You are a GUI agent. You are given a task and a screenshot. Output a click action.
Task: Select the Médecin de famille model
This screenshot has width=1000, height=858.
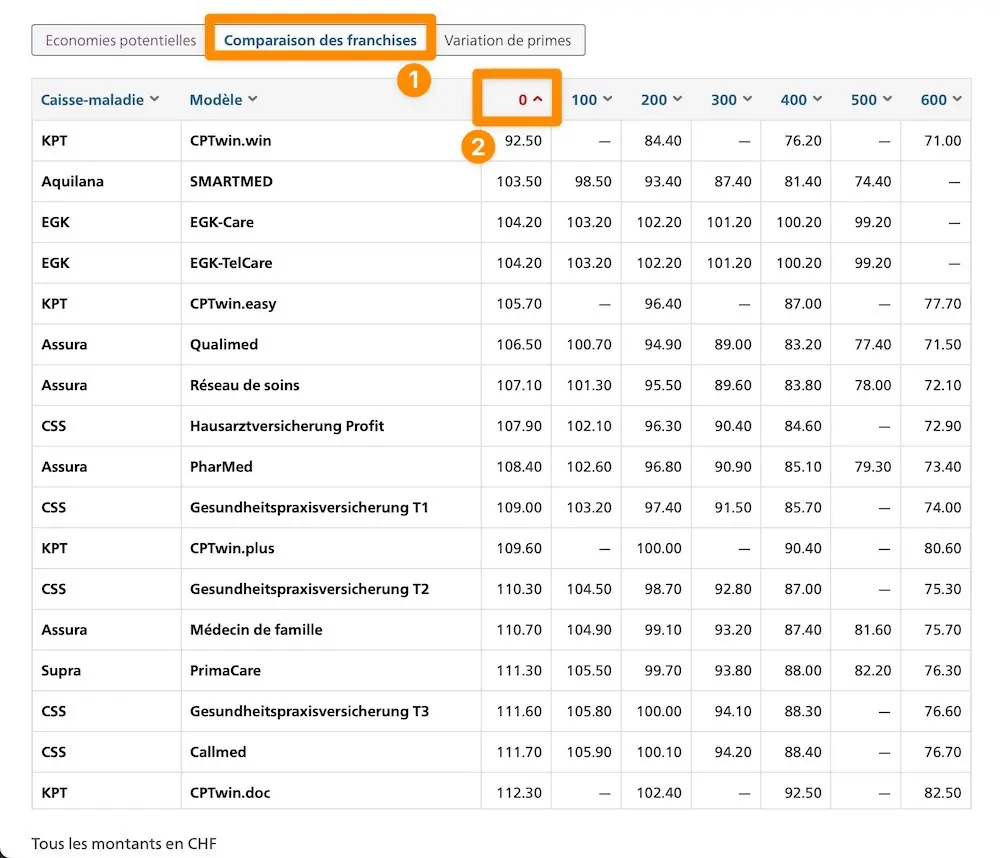point(256,630)
